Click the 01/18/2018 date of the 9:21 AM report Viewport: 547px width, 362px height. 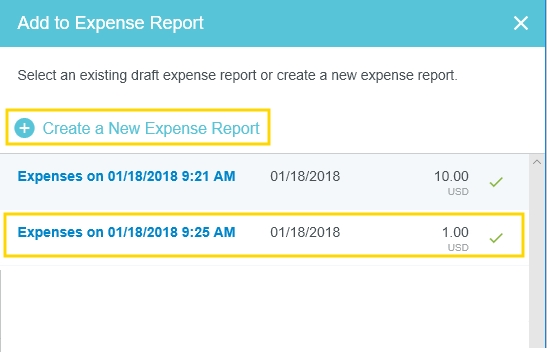[x=305, y=176]
